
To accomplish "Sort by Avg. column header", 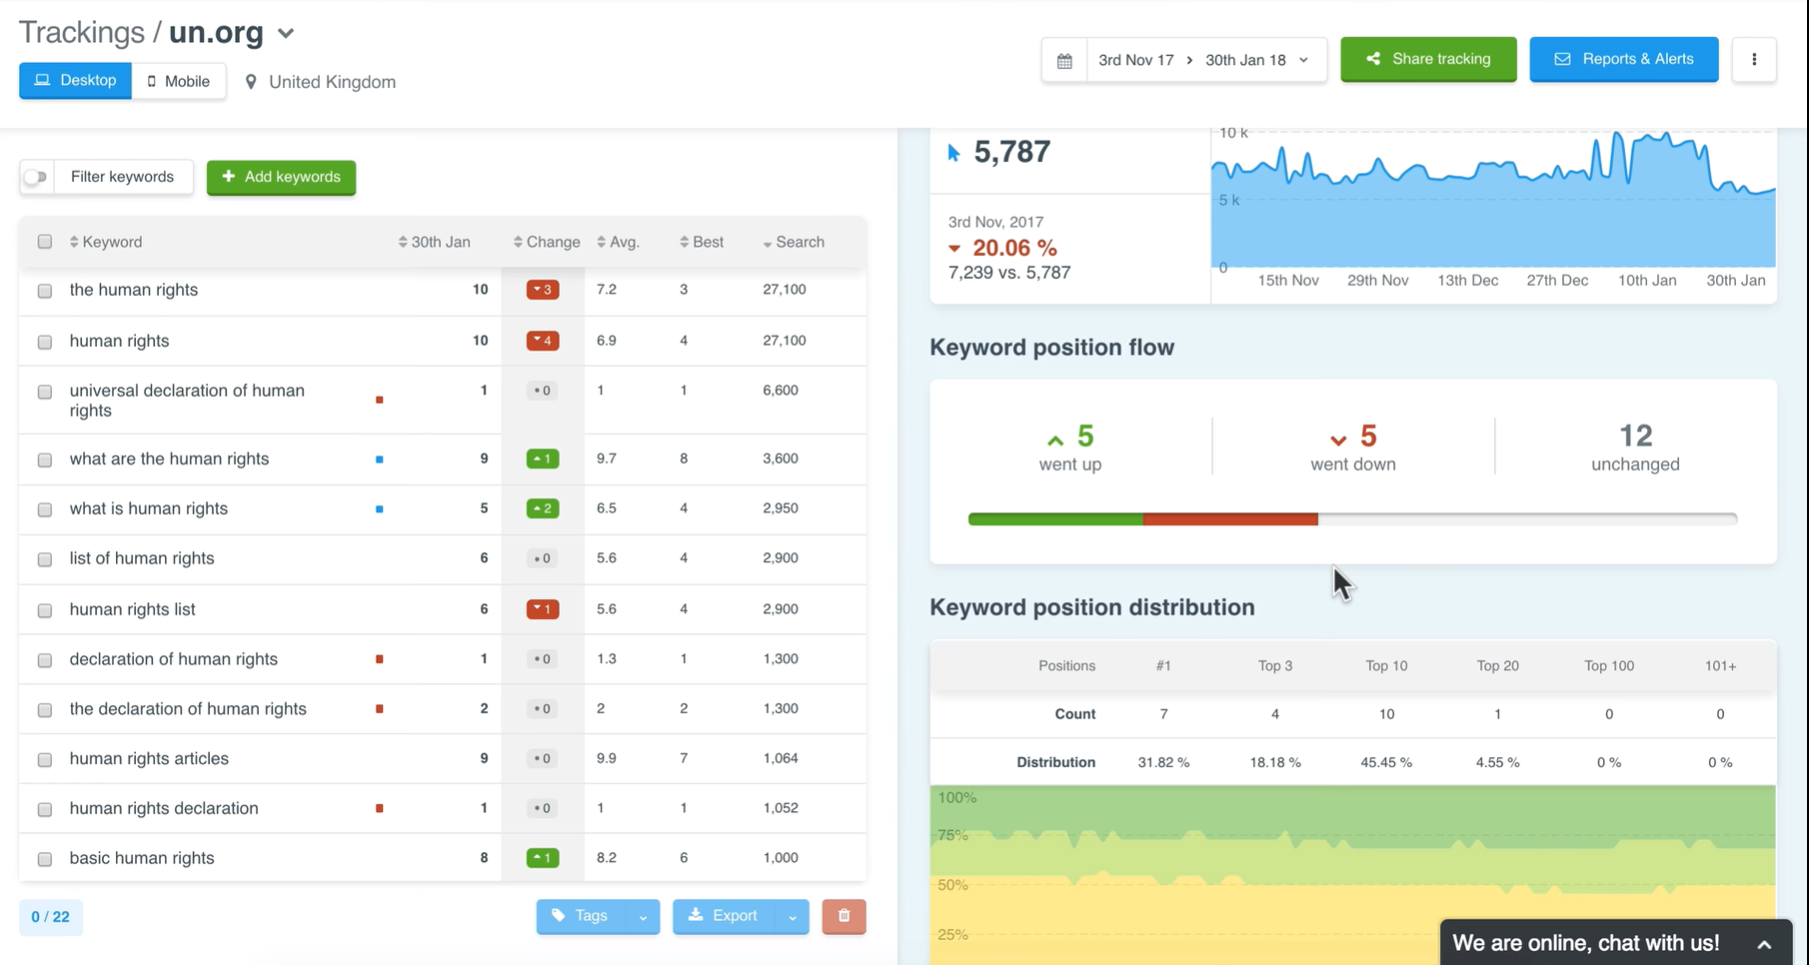I will click(x=618, y=242).
